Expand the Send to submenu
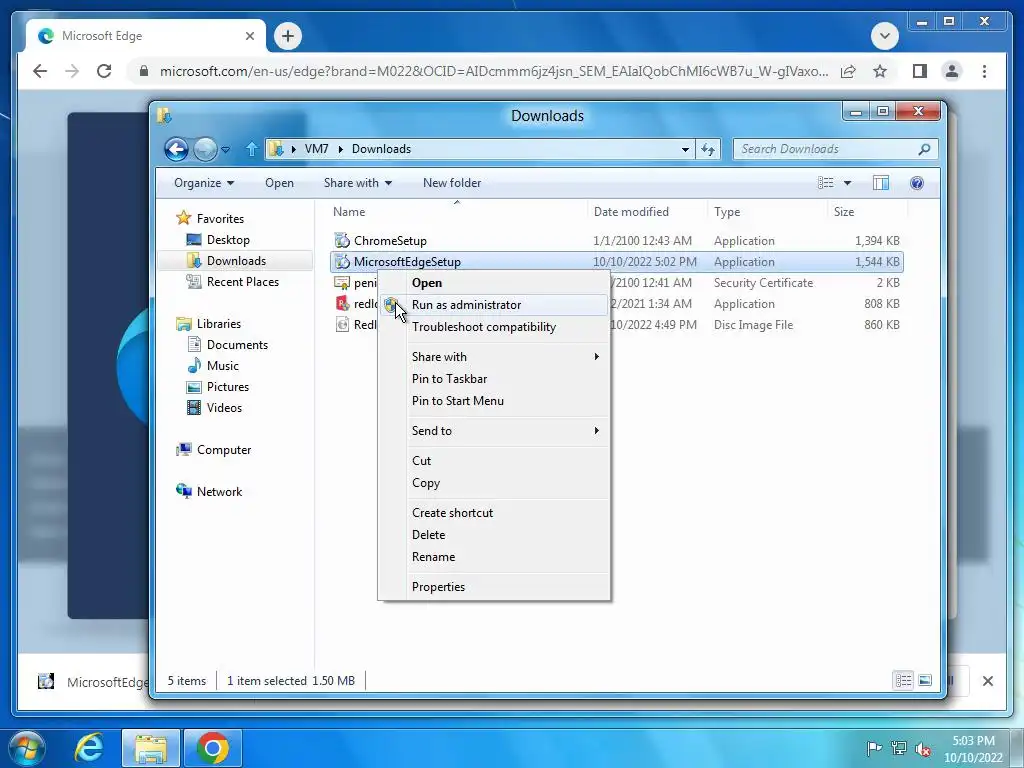The height and width of the screenshot is (768, 1024). [494, 431]
